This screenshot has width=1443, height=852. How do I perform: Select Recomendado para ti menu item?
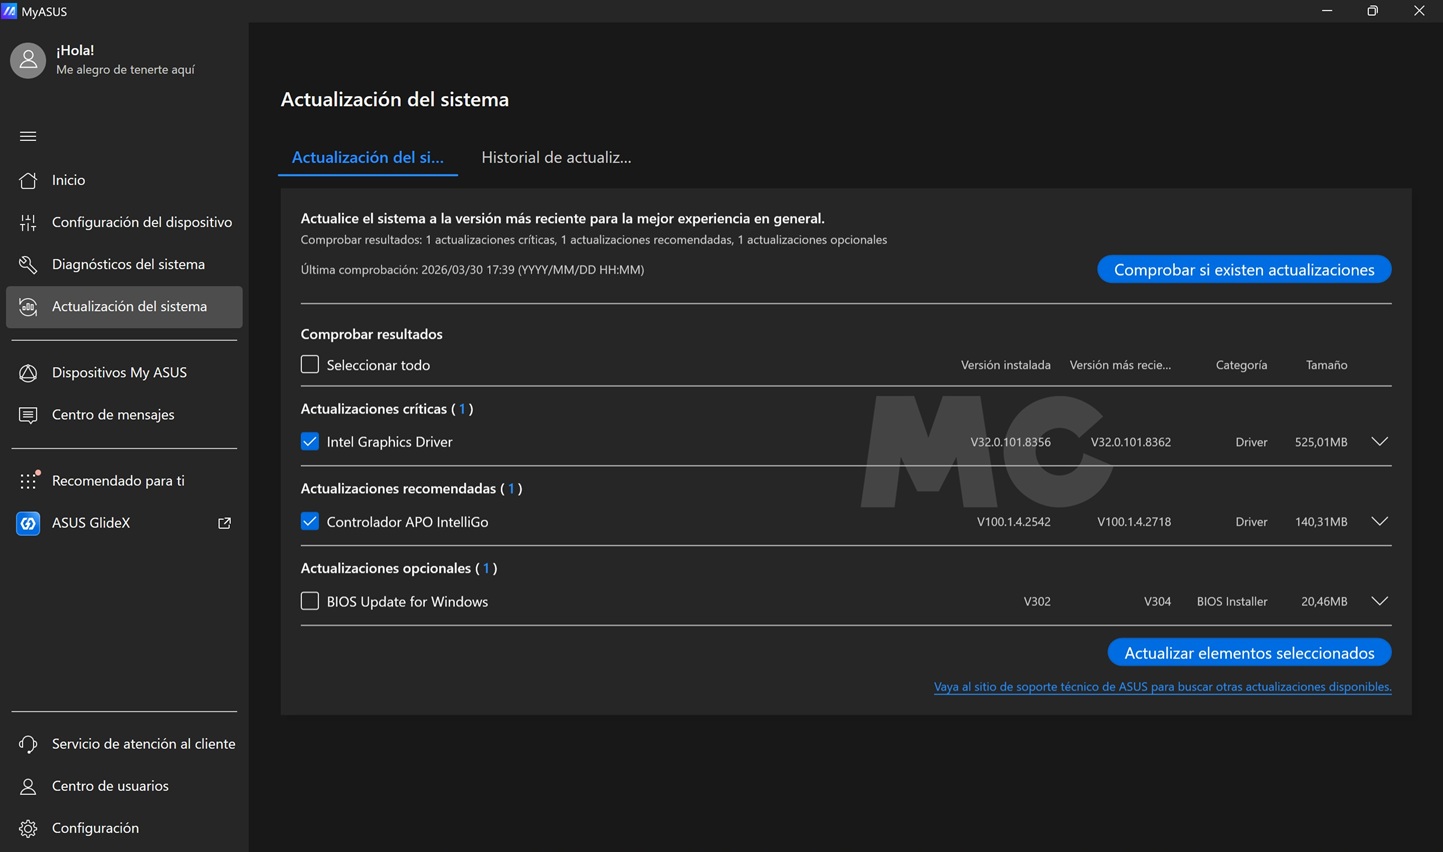coord(118,480)
